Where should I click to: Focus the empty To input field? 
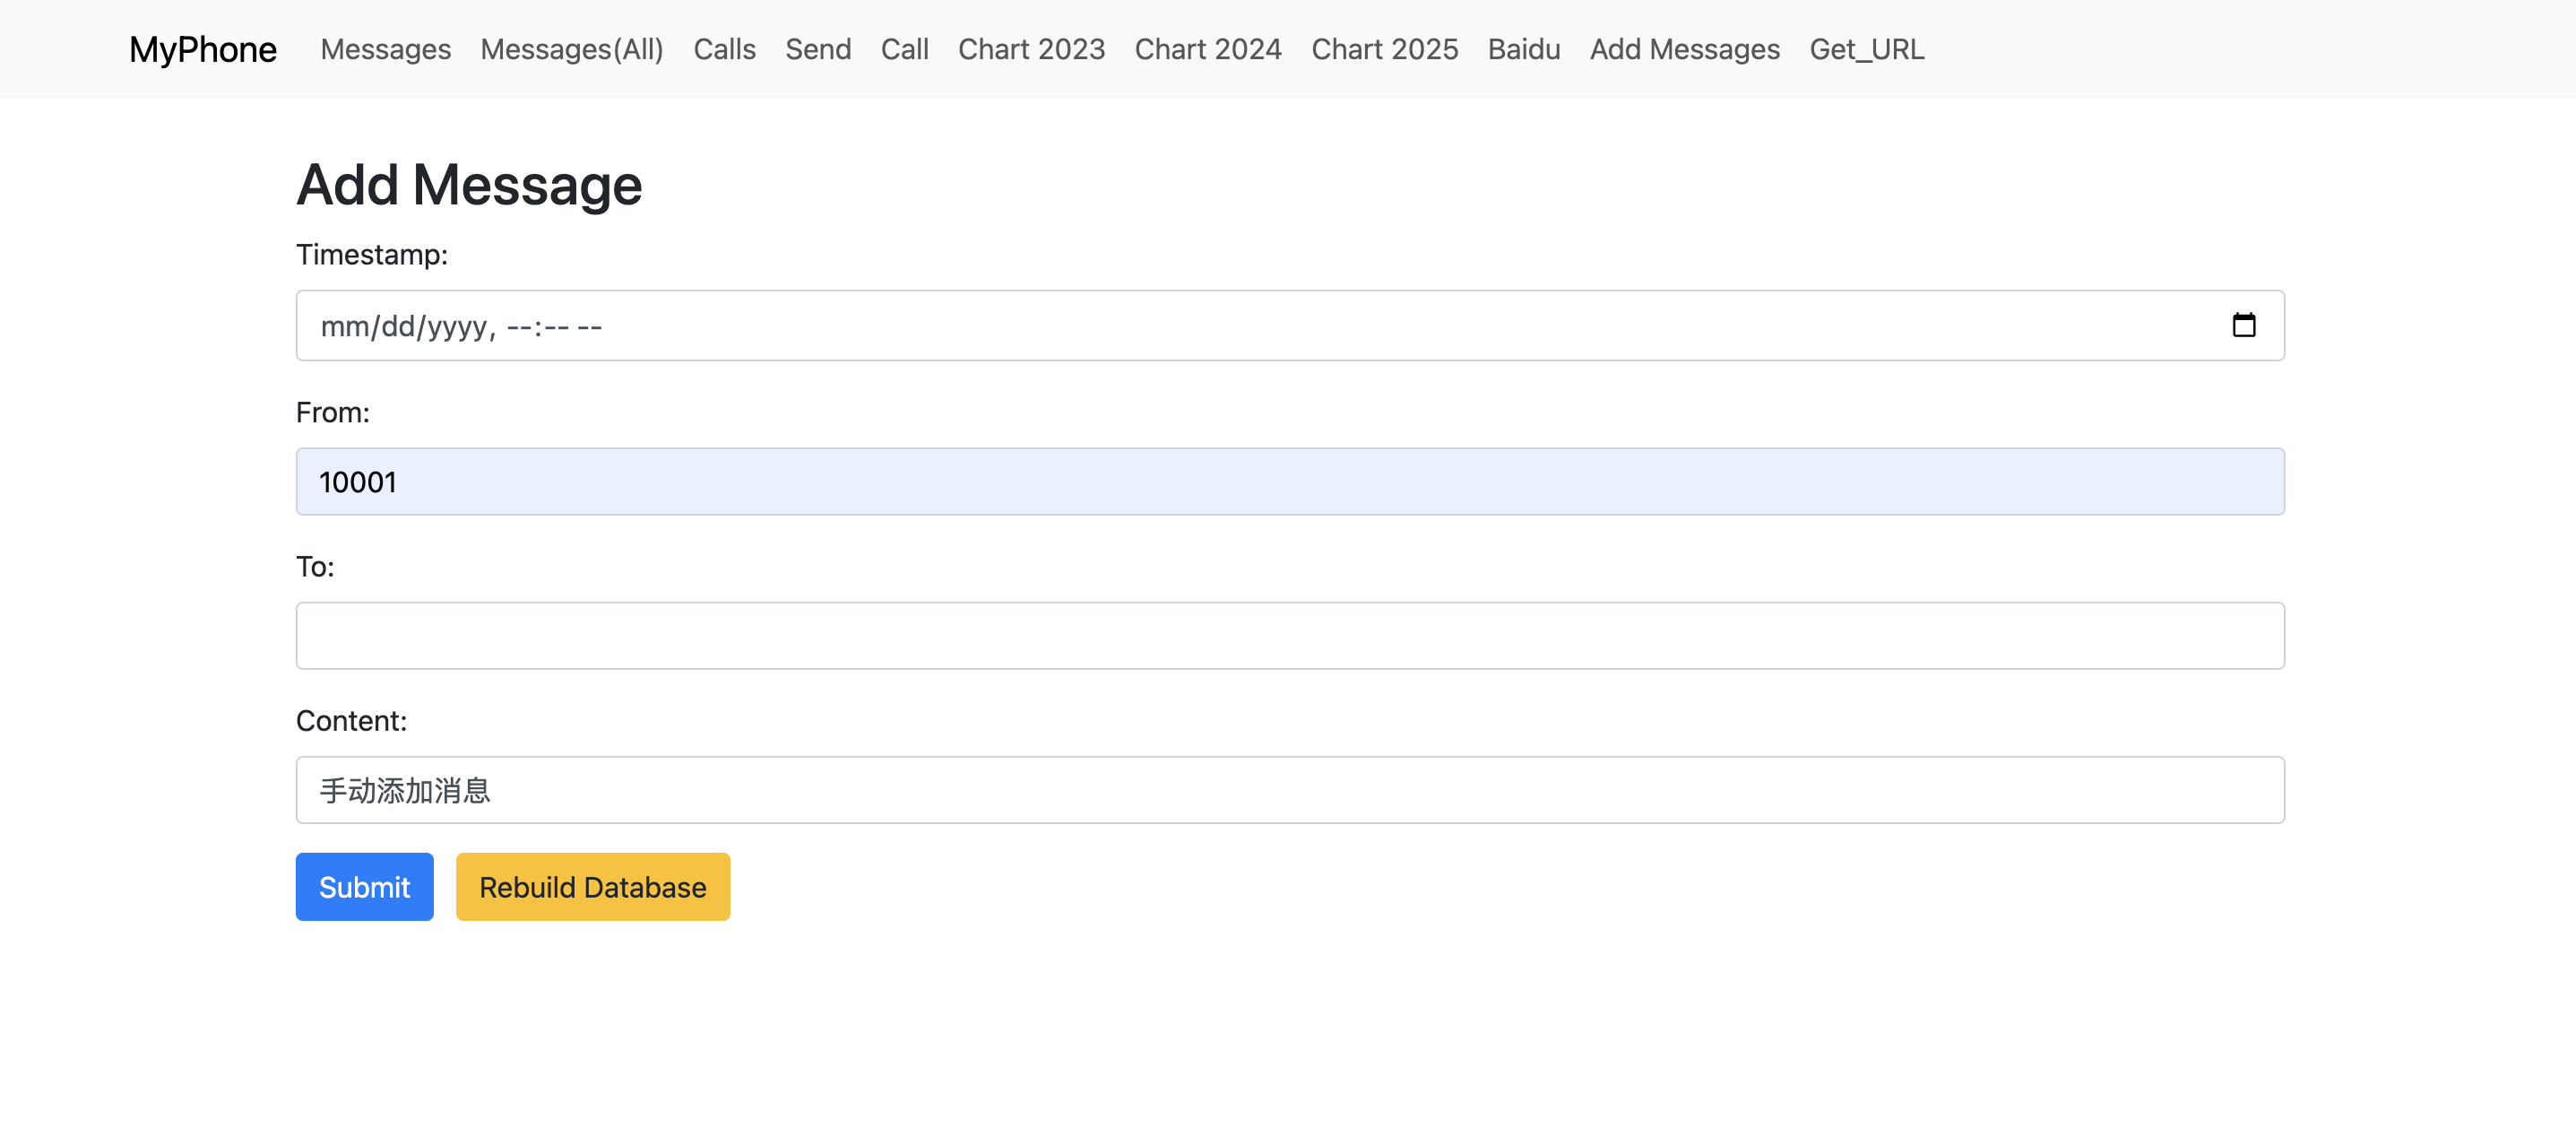coord(1289,635)
